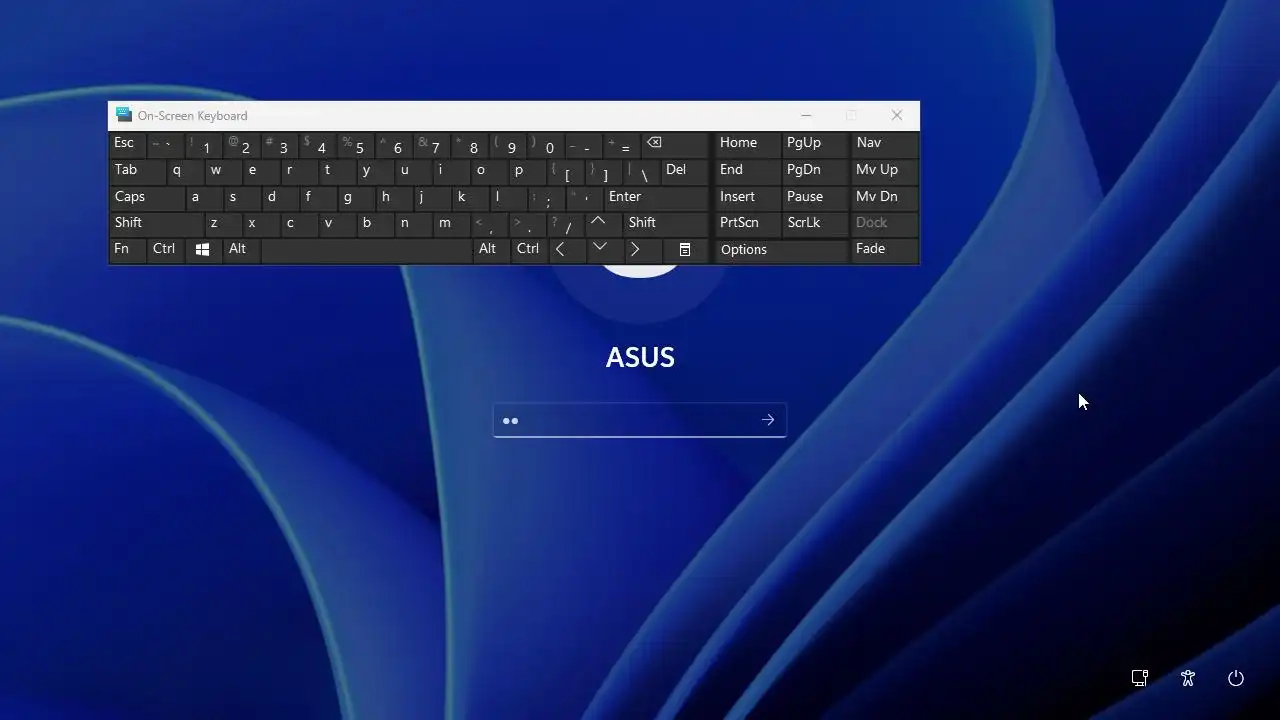Click the Nav key
1280x720 pixels.
[884, 144]
